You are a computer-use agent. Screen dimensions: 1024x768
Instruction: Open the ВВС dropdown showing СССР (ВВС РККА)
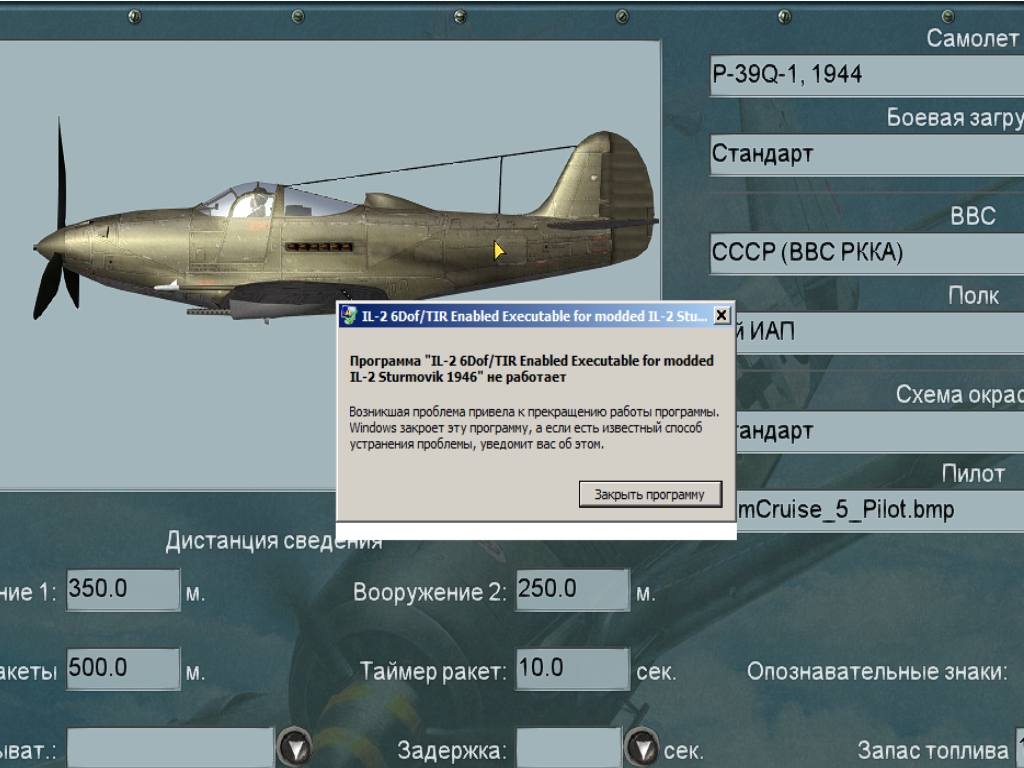[x=867, y=253]
